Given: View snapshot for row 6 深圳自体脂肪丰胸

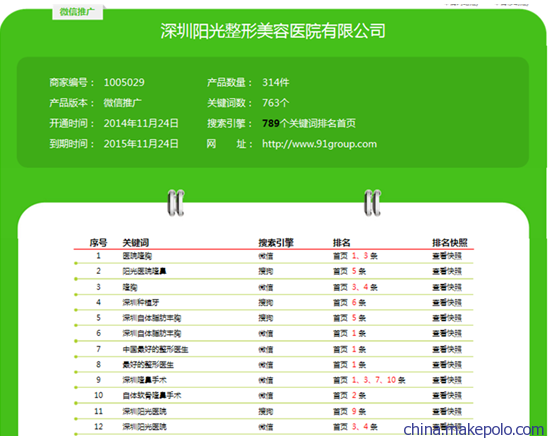Looking at the screenshot, I should (x=447, y=333).
